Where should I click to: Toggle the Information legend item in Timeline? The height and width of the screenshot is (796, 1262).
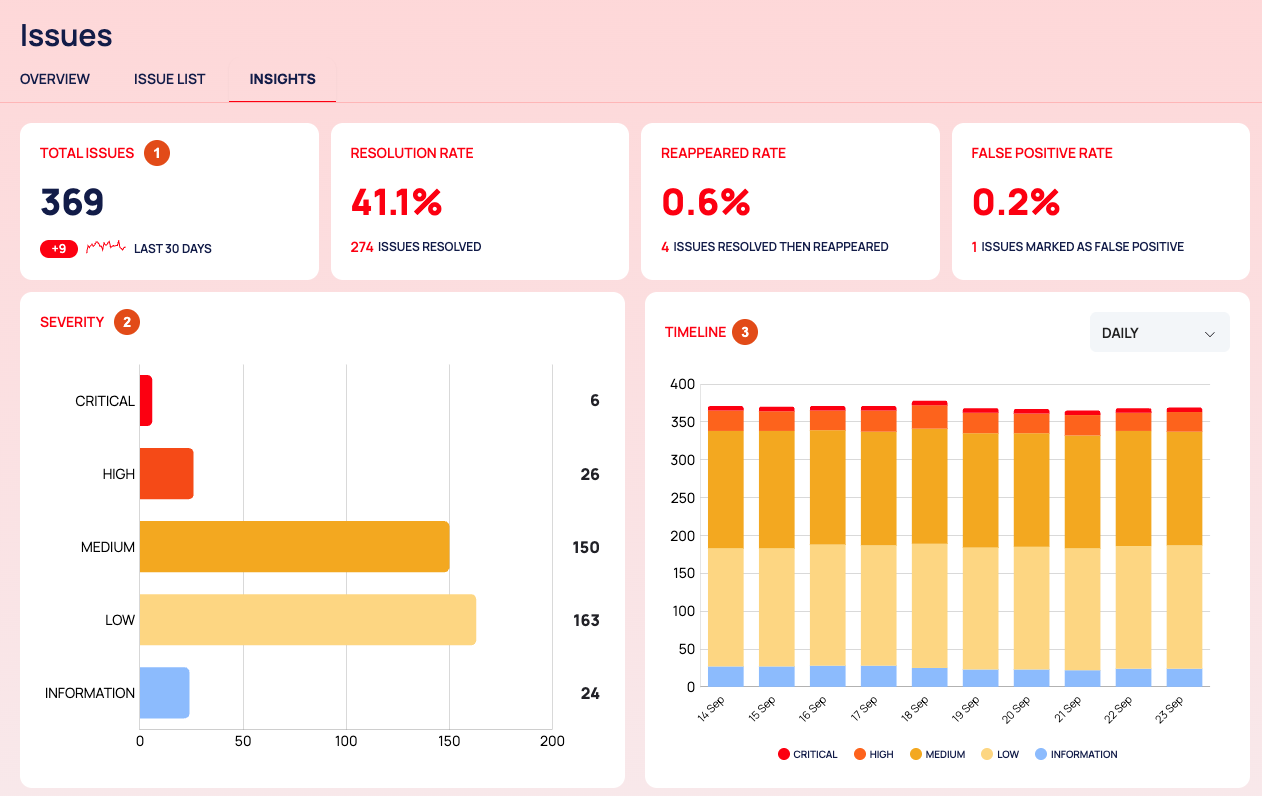click(1076, 754)
